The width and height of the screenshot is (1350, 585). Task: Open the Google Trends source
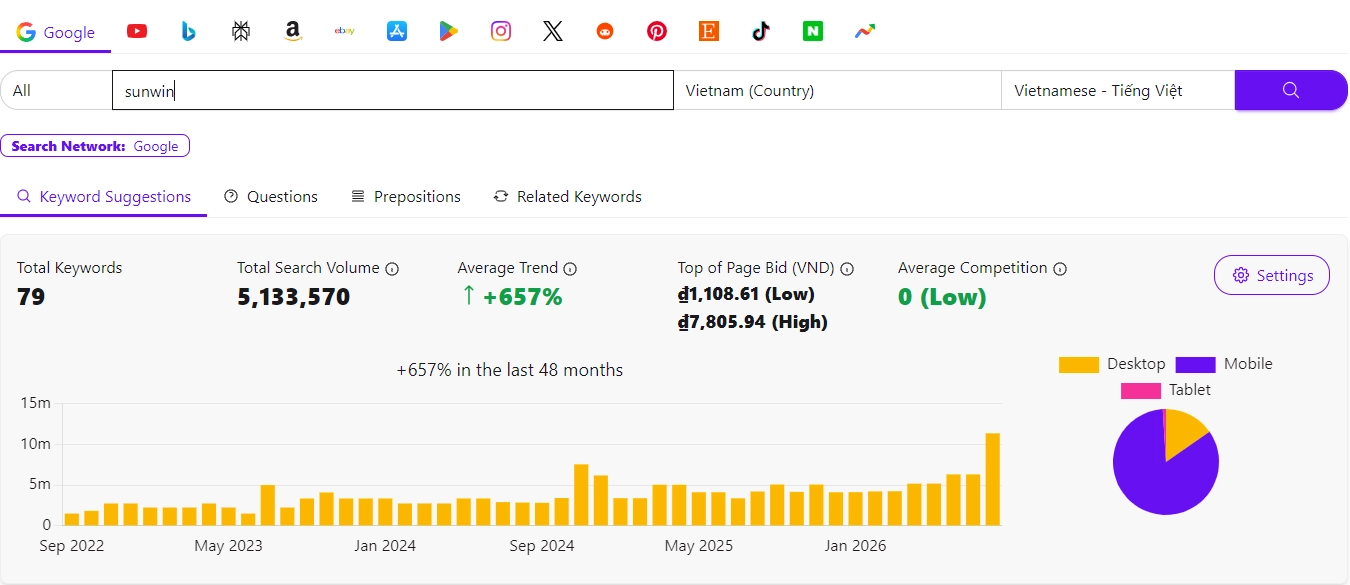(865, 31)
